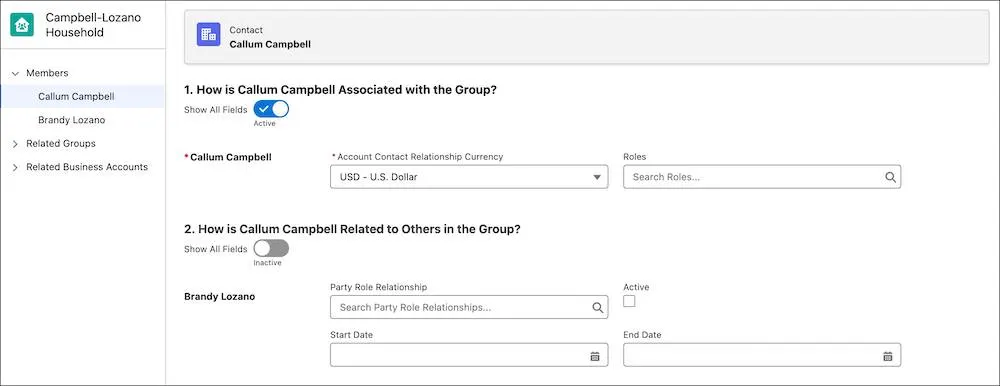Enable section 2 Show All Fields toggle
Screen dimensions: 1000x386
(271, 248)
